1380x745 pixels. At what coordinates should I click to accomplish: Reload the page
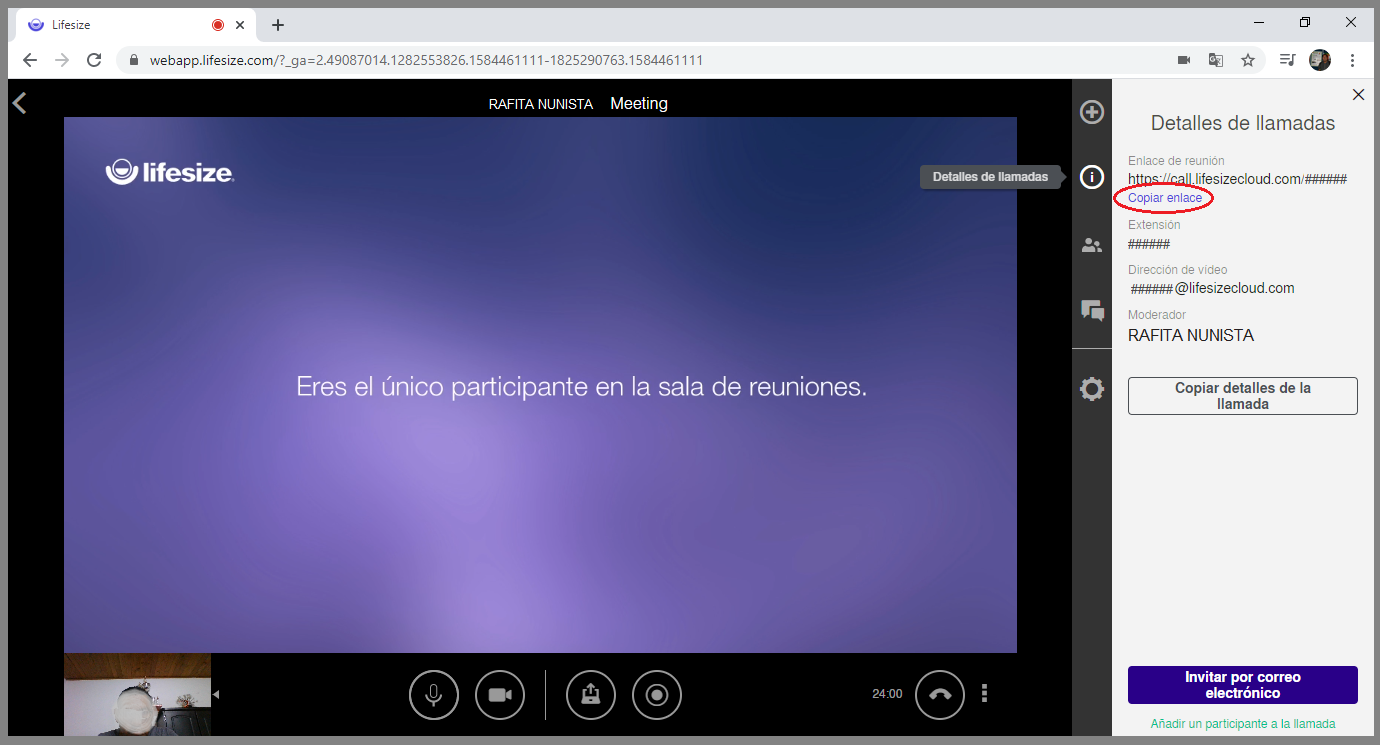coord(94,60)
